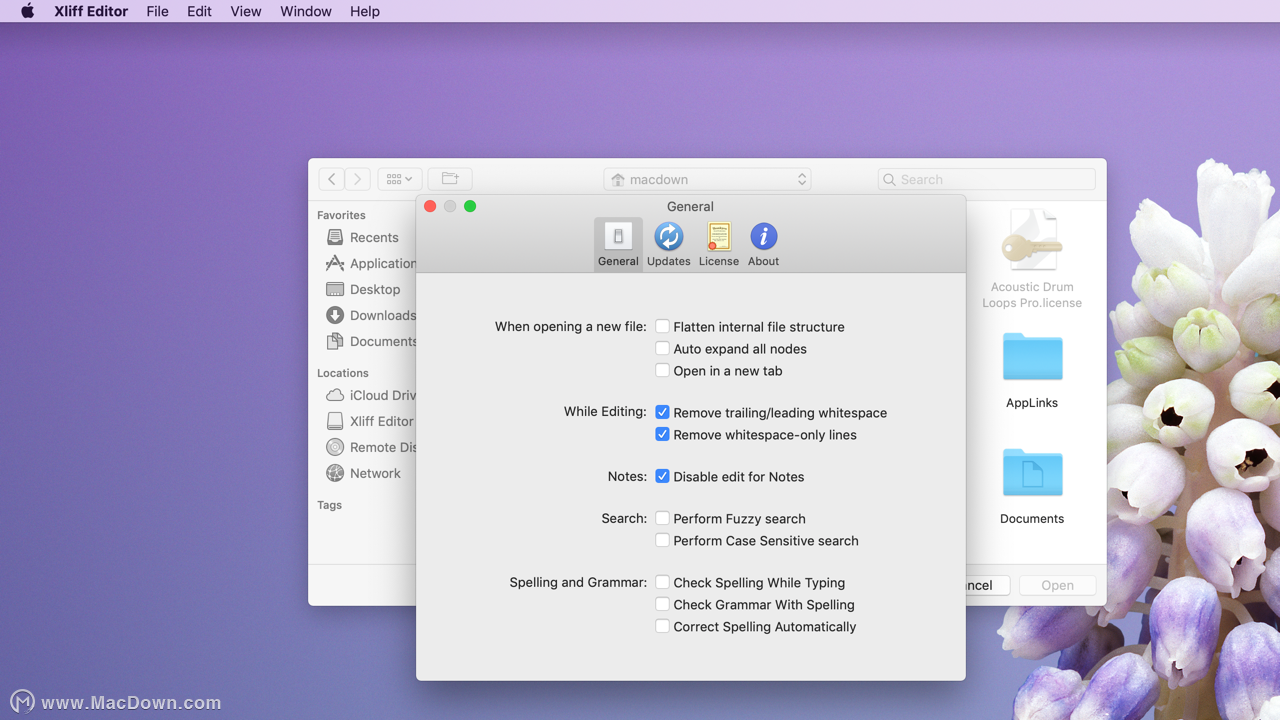The height and width of the screenshot is (720, 1280).
Task: Select the Documents folder in file list
Action: coord(1032,487)
